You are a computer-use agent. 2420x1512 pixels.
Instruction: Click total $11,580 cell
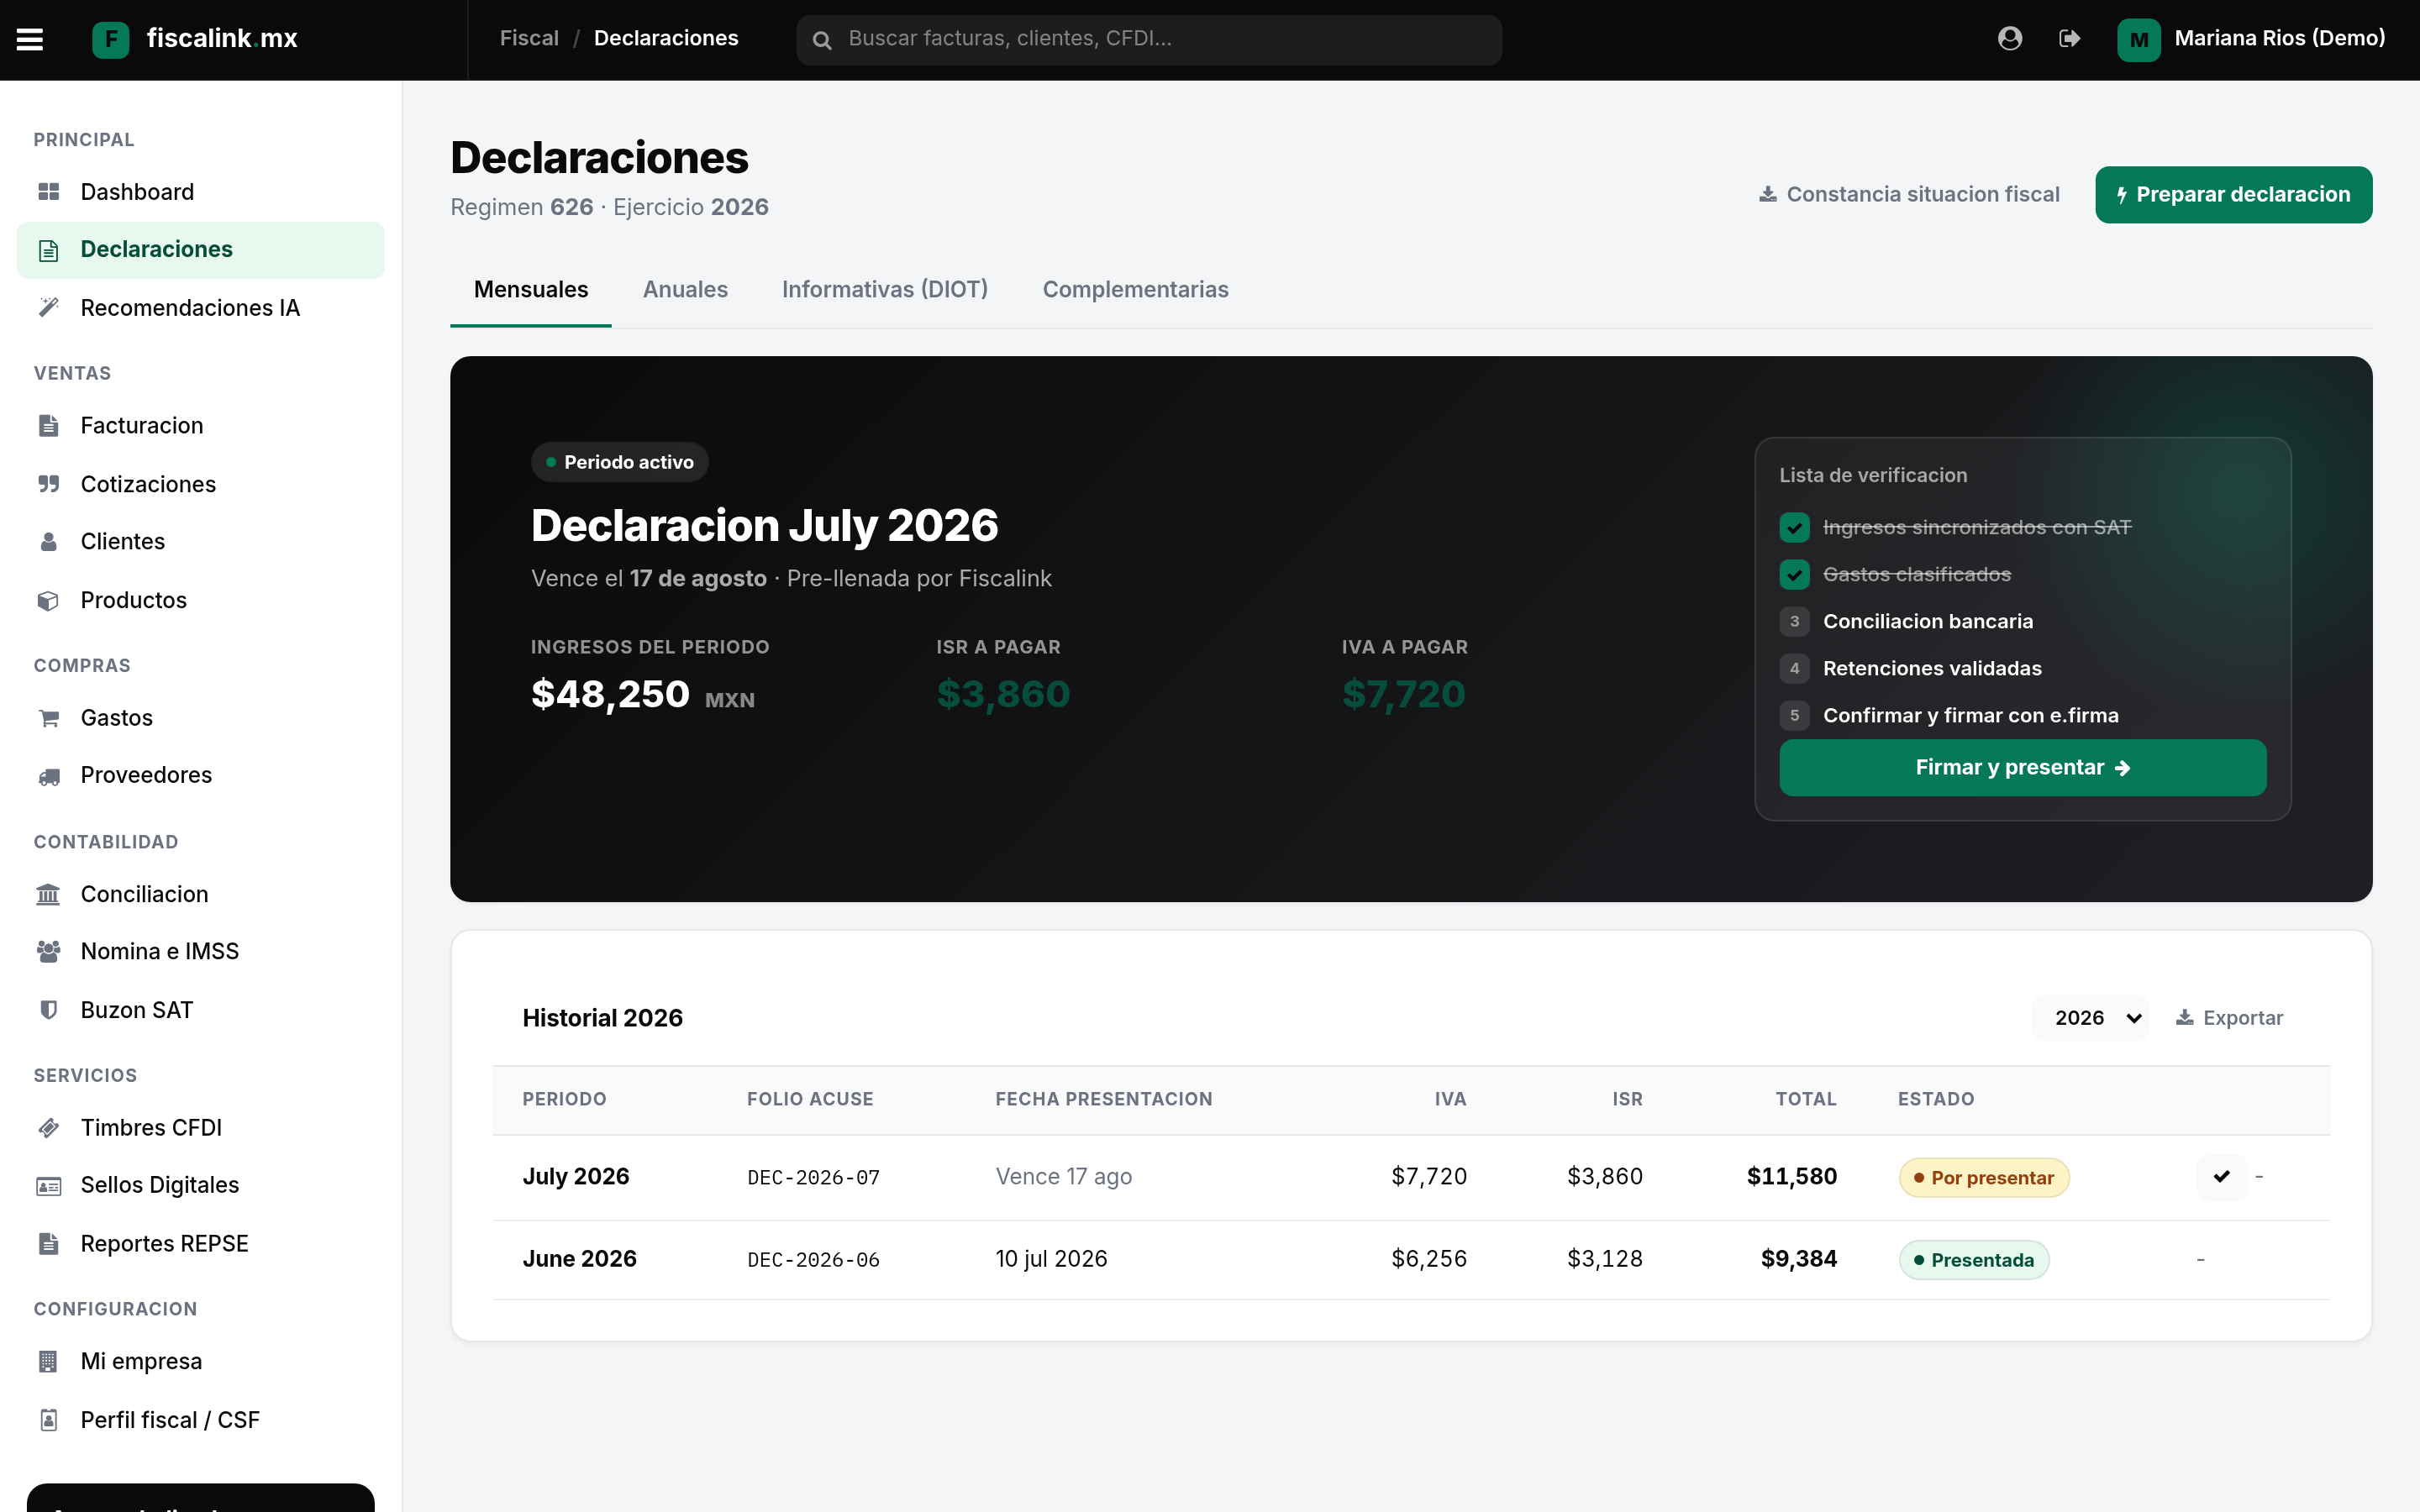pos(1792,1177)
